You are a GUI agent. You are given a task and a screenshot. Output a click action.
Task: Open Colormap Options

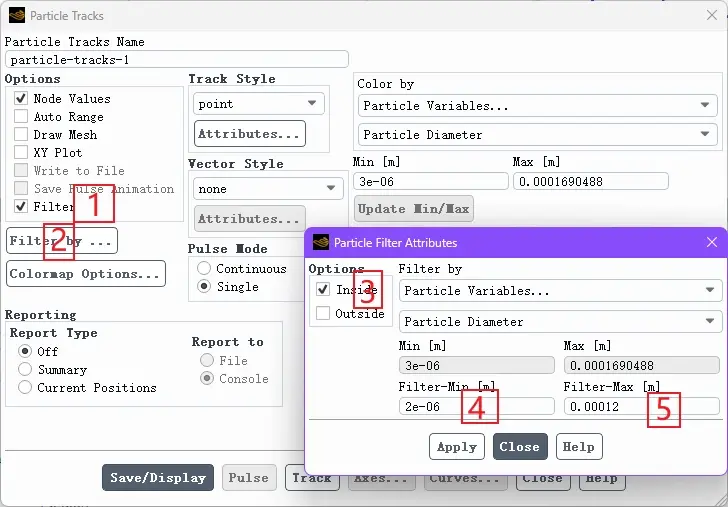(x=86, y=273)
